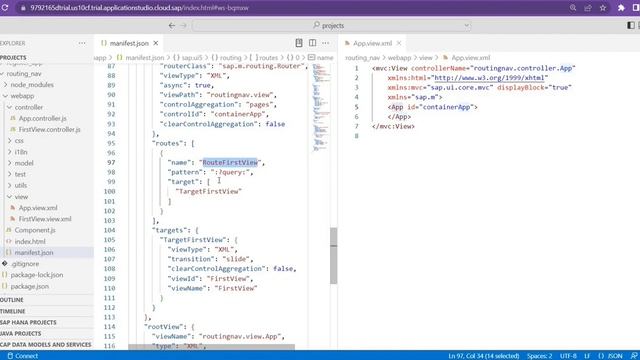Click Ln 97, Col 34 cursor position
This screenshot has height=360, width=640.
click(484, 356)
